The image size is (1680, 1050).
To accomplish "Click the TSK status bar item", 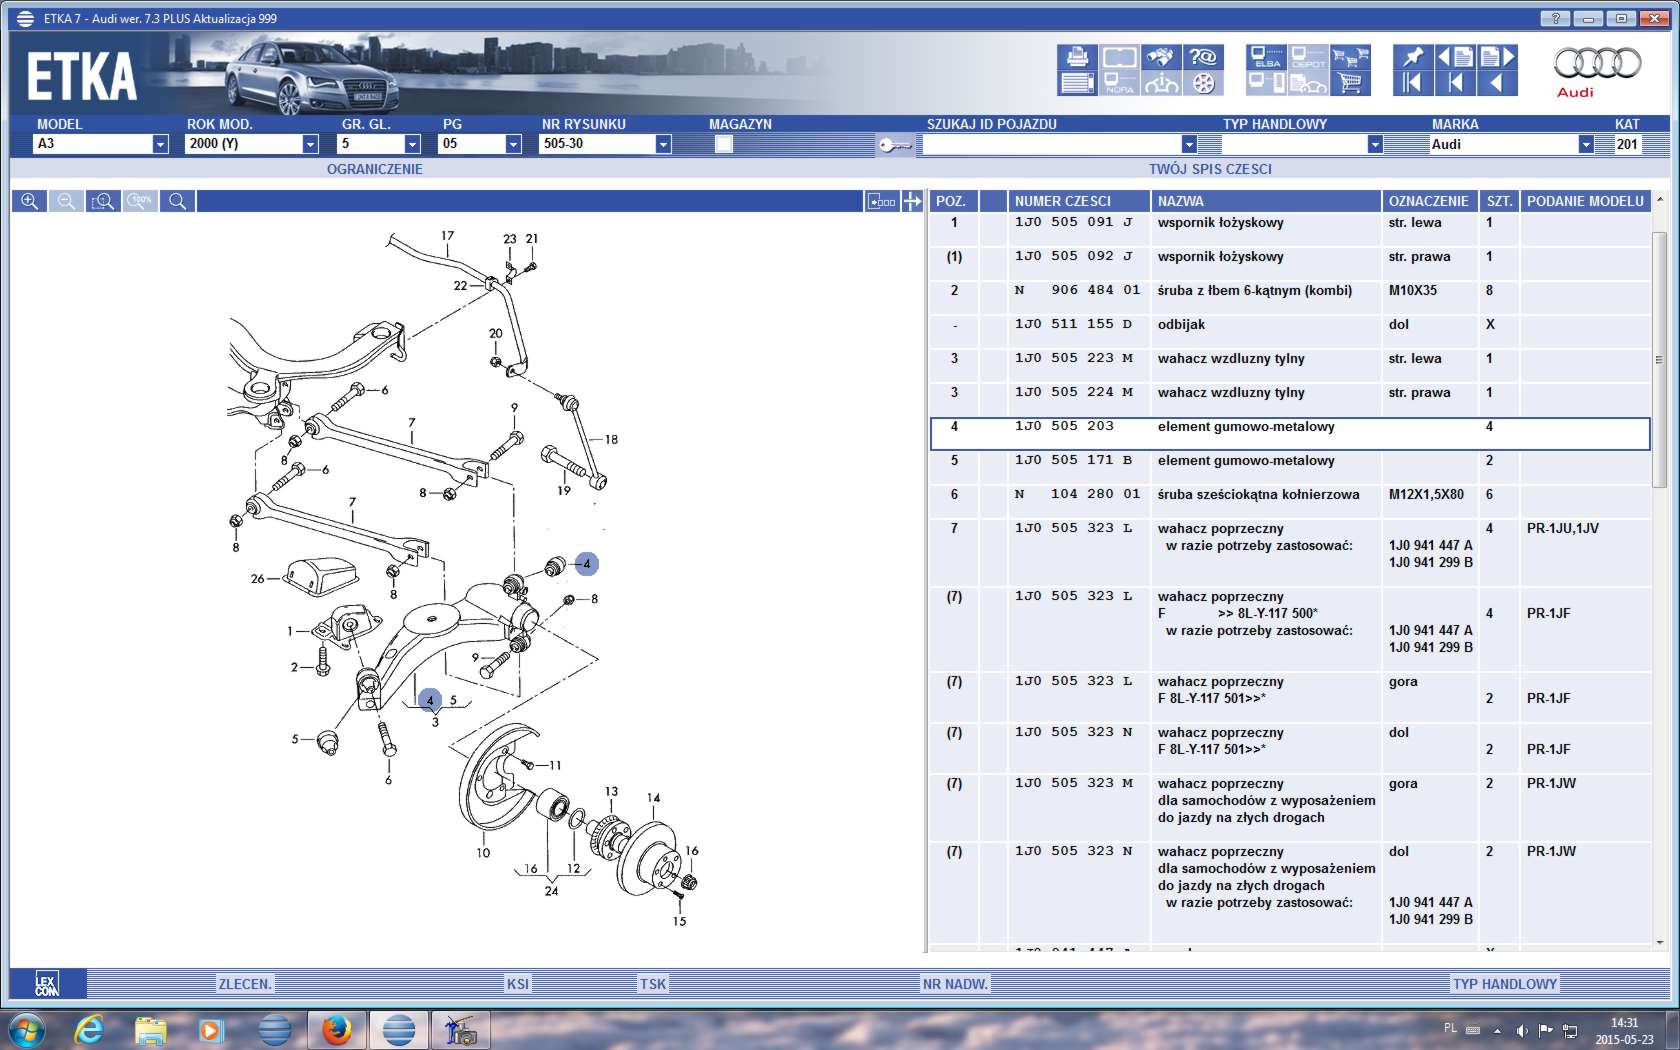I will pos(653,984).
